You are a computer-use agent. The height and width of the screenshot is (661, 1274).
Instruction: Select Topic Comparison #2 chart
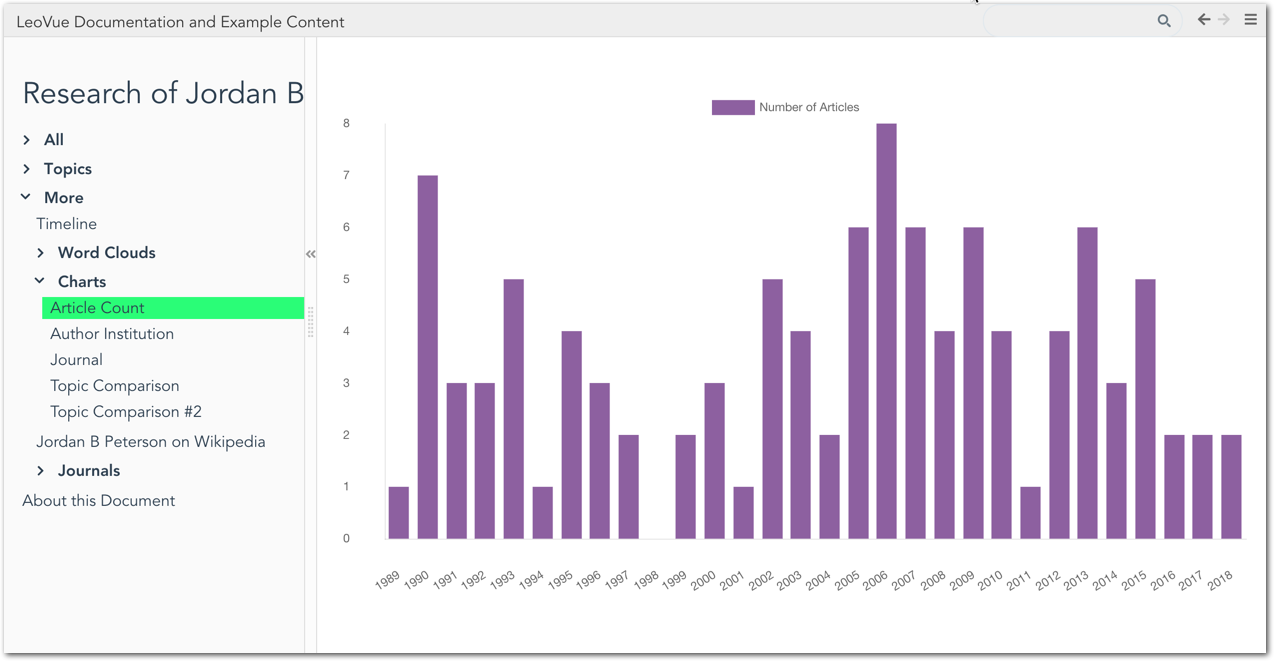(126, 412)
